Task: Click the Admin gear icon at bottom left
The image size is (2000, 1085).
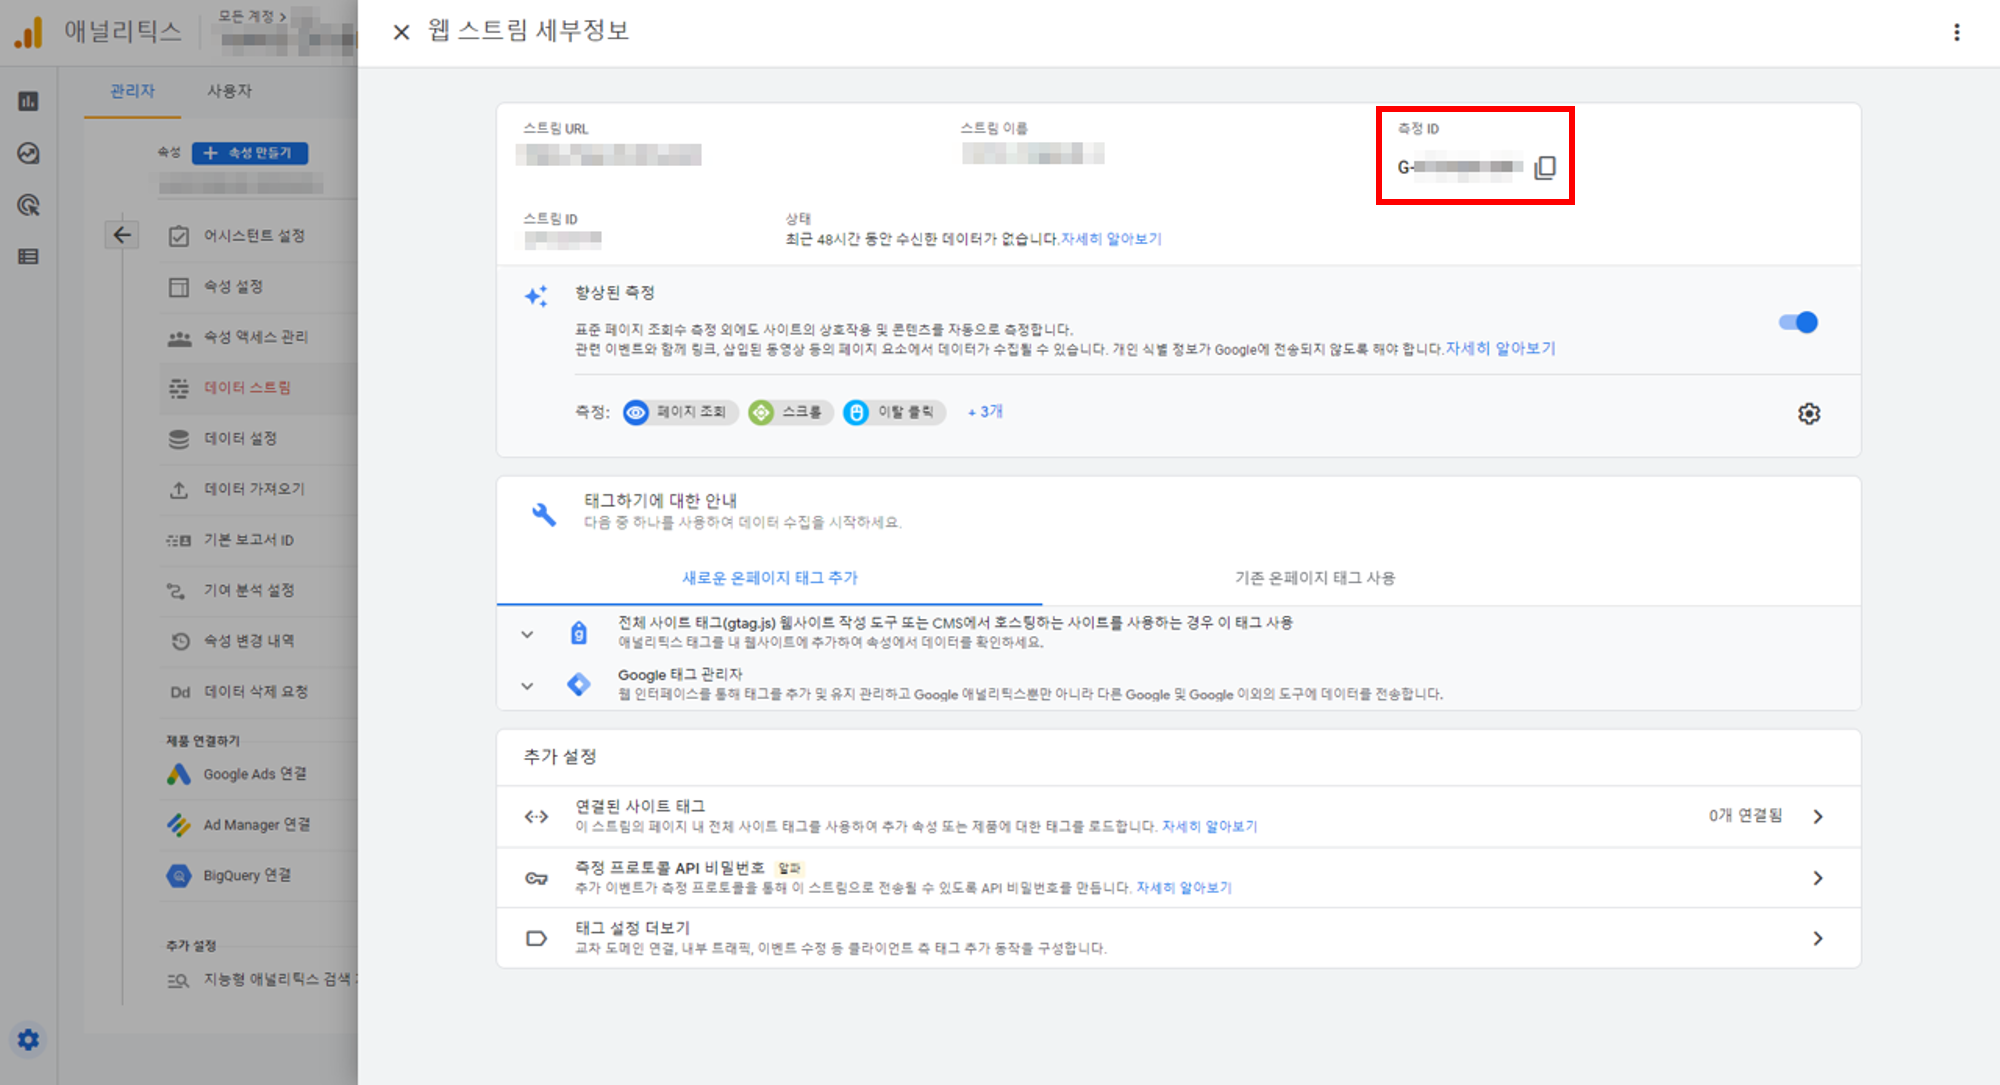Action: 28,1039
